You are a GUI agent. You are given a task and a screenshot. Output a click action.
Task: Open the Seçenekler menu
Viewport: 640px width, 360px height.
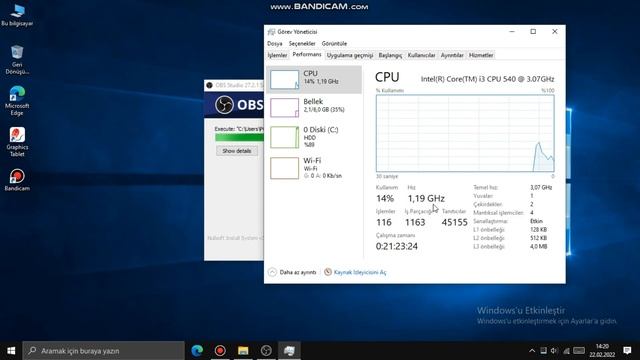pos(302,43)
